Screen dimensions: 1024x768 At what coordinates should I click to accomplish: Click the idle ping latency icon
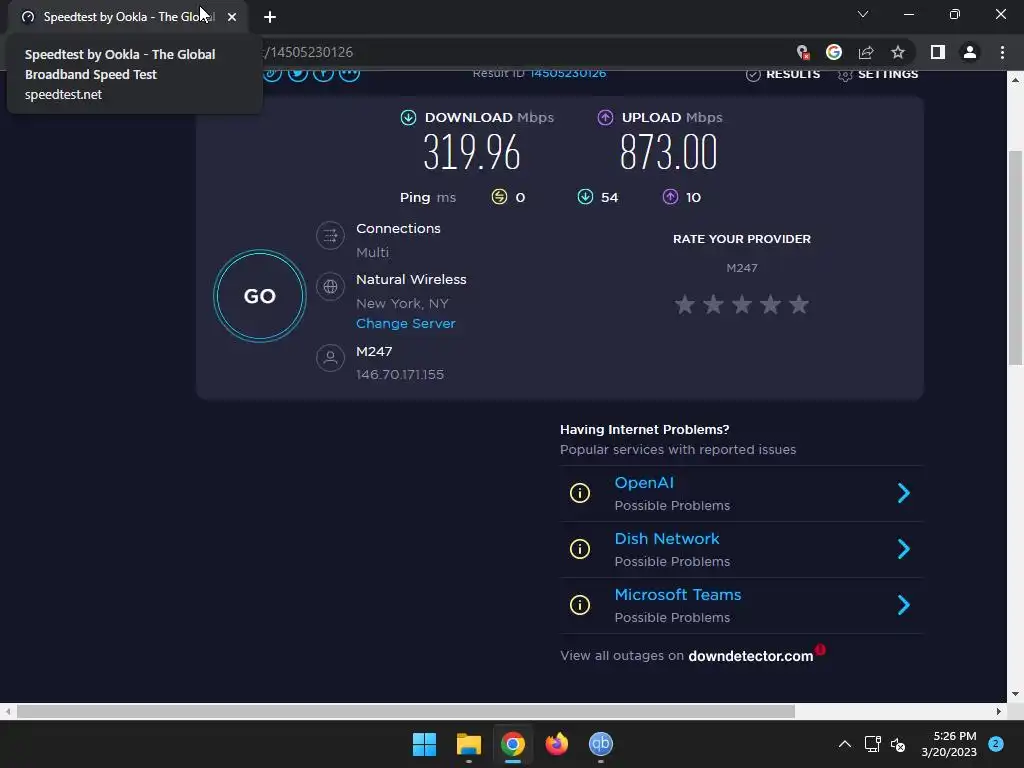pyautogui.click(x=499, y=197)
